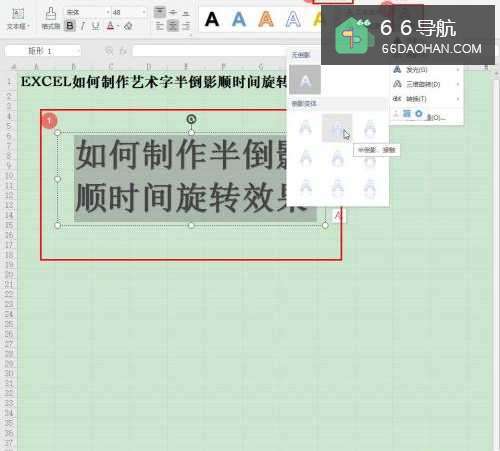Toggle bold formatting button
This screenshot has width=500, height=451.
pos(70,26)
